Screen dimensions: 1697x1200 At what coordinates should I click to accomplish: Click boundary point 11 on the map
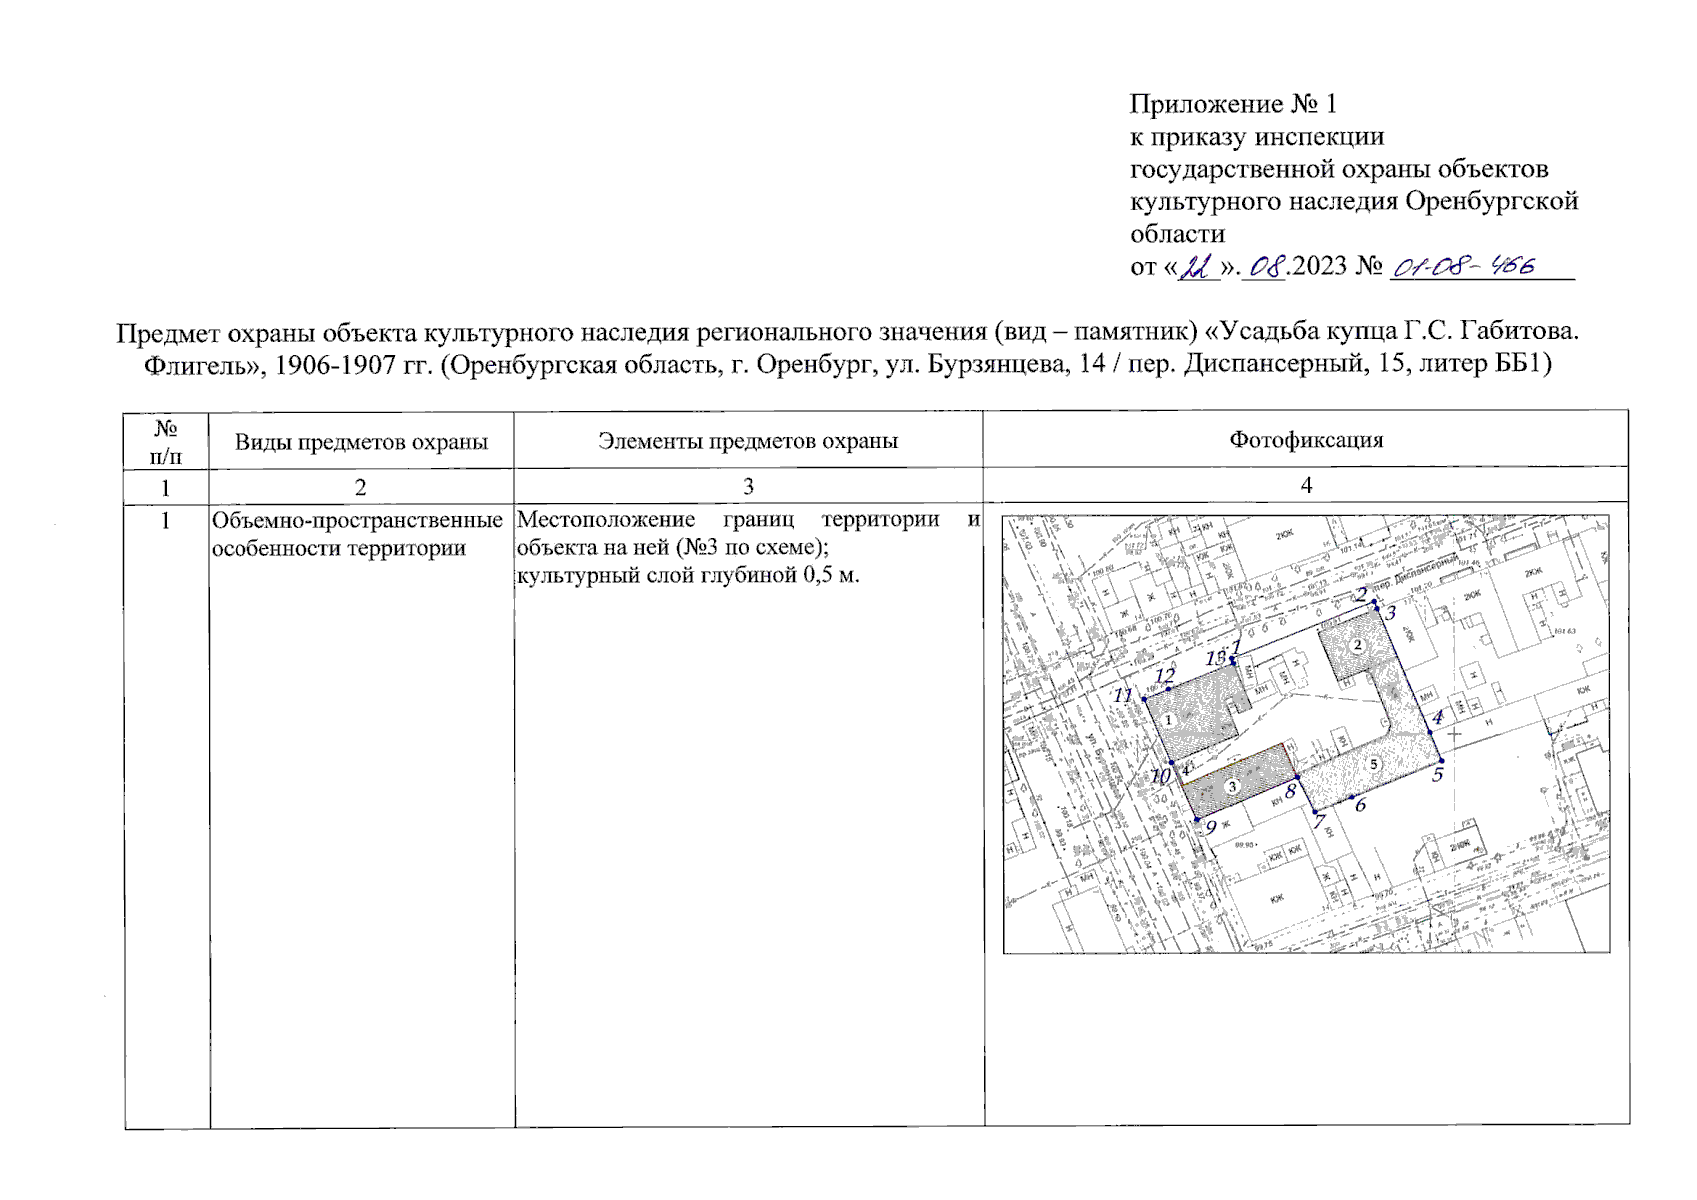click(x=1143, y=699)
